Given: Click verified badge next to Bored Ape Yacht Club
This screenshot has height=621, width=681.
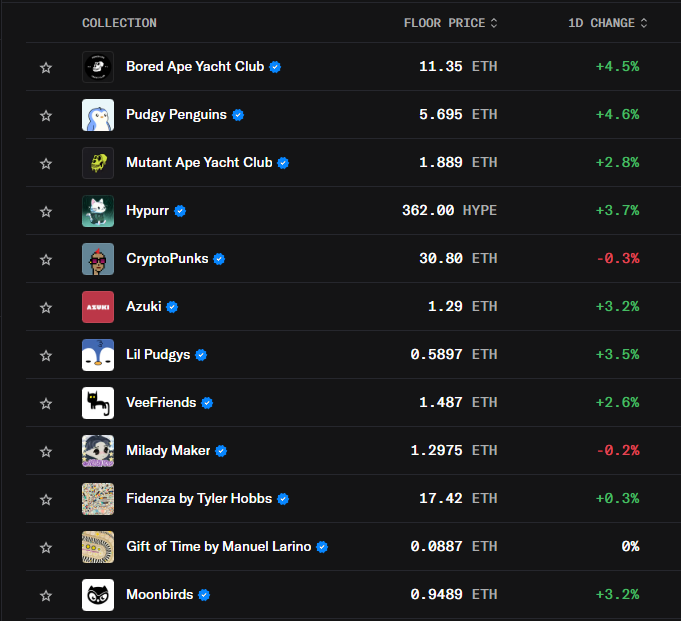Looking at the screenshot, I should [x=275, y=67].
